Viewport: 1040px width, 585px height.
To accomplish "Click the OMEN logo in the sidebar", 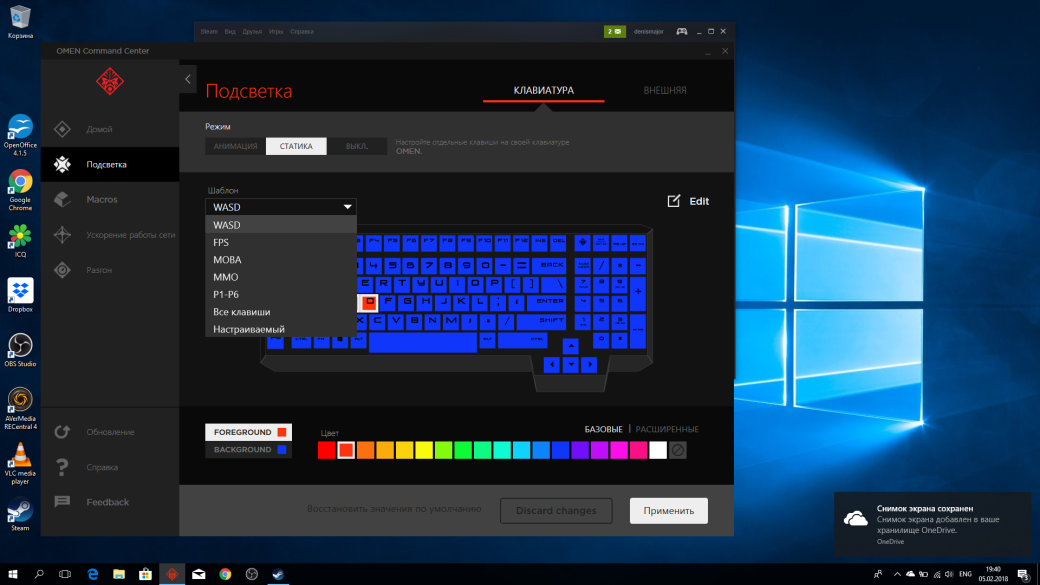I will pos(109,82).
